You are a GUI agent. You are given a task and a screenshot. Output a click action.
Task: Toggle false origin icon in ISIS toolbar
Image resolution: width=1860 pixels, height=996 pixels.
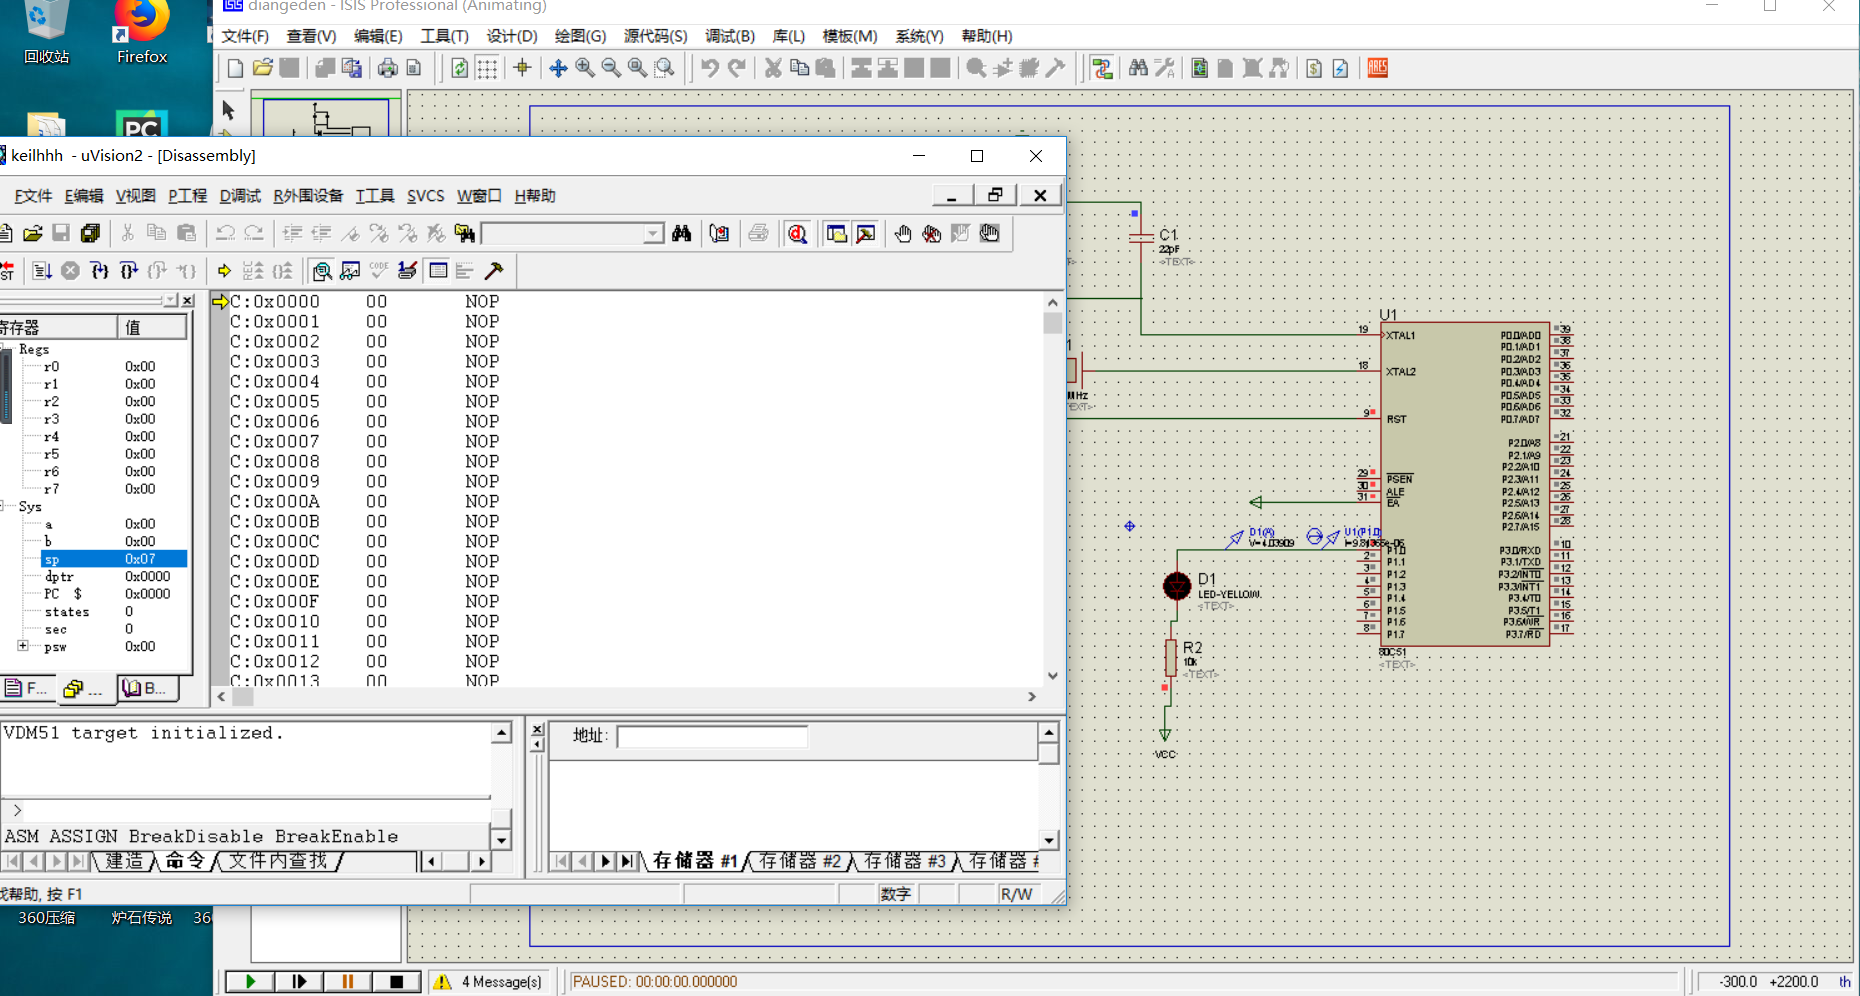click(x=521, y=68)
